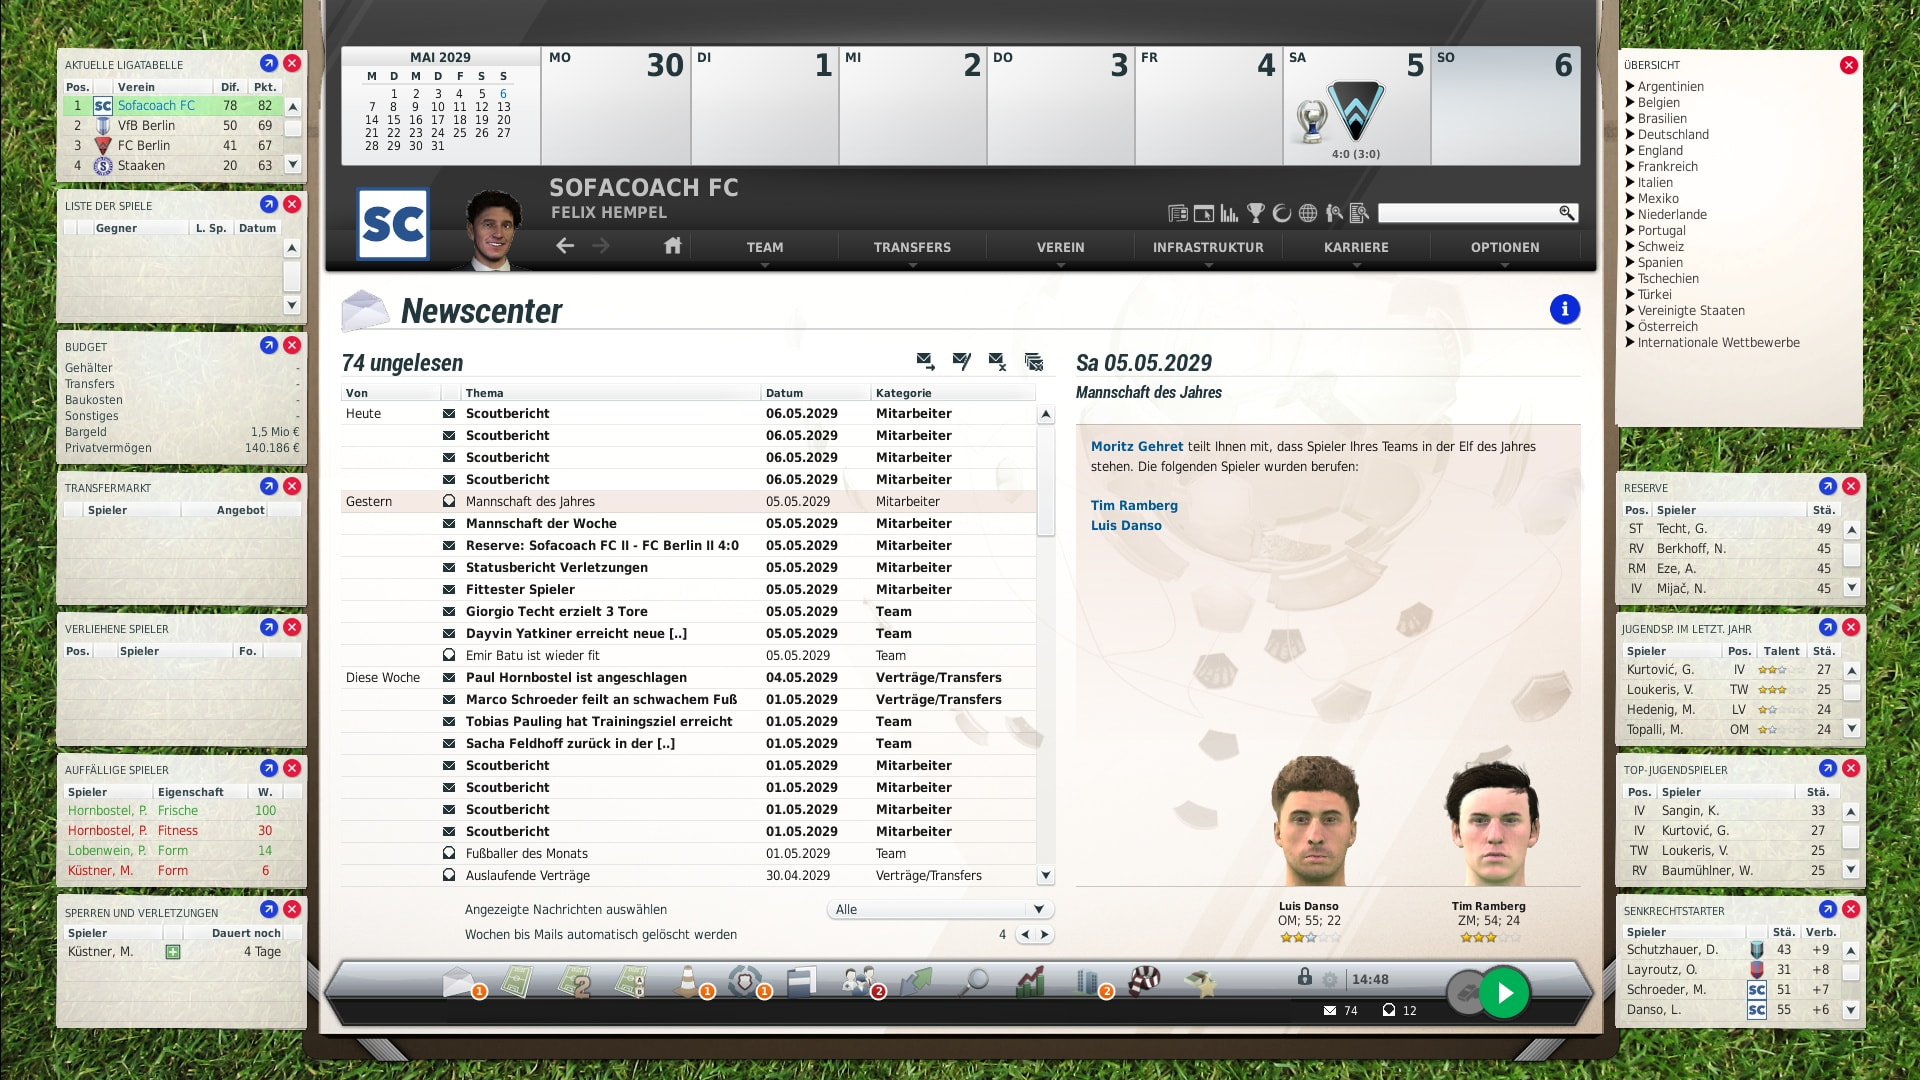Viewport: 1920px width, 1080px height.
Task: Sort news list by Datum column
Action: pos(815,393)
